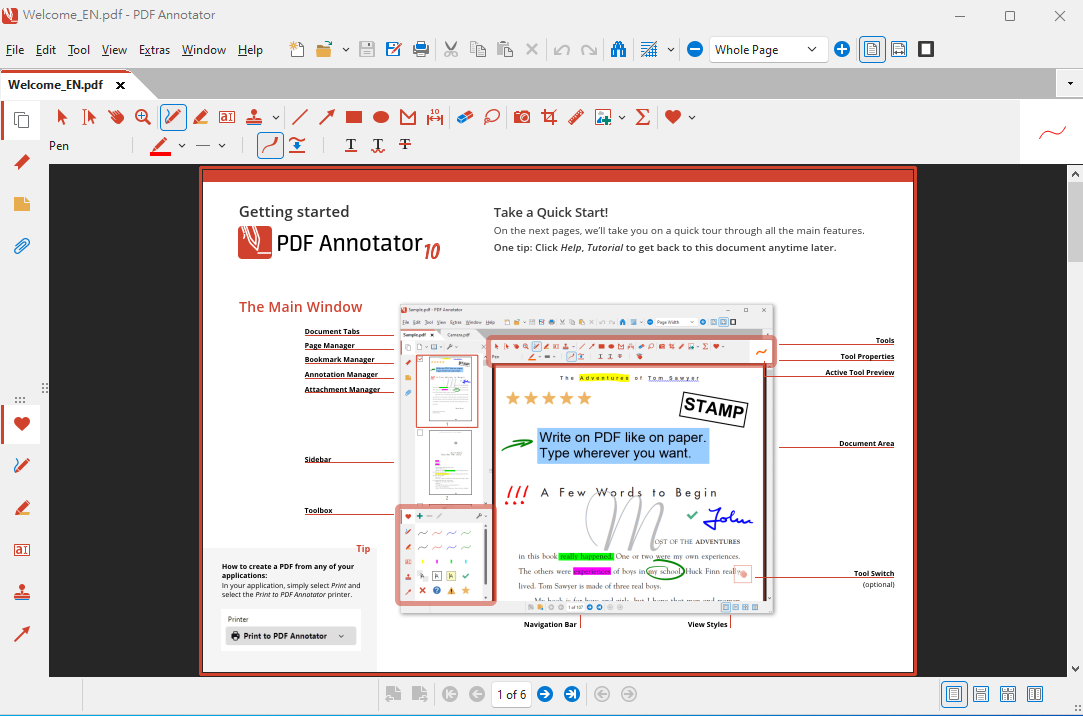This screenshot has height=716, width=1083.
Task: Click the Snapshot camera tool
Action: click(522, 117)
